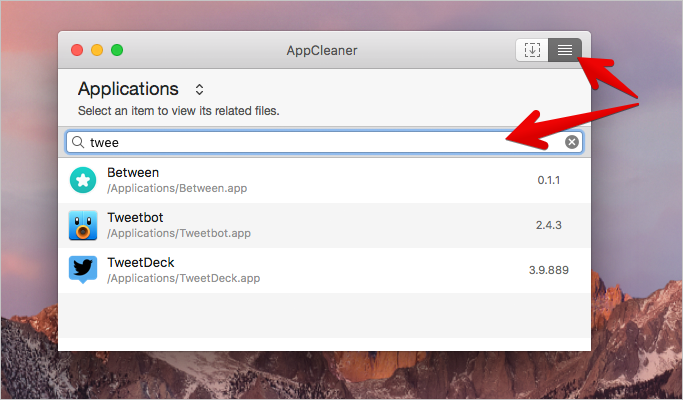The image size is (683, 400).
Task: Click the magnifying glass search icon
Action: [78, 142]
